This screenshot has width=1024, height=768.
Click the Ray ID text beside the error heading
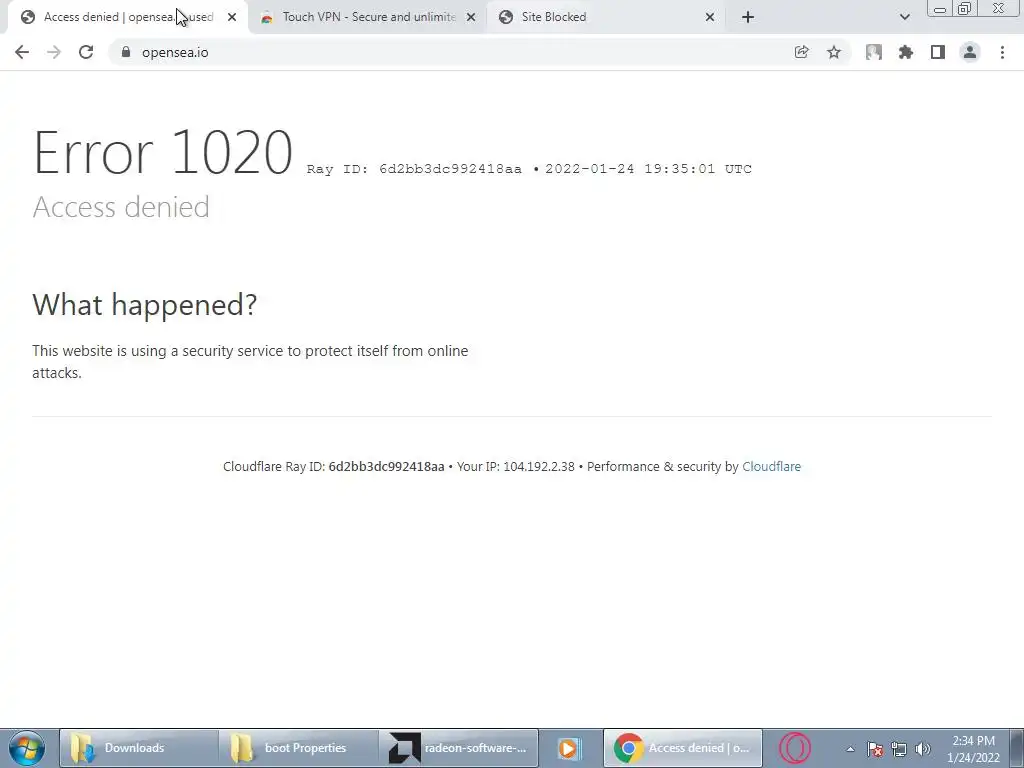[414, 169]
